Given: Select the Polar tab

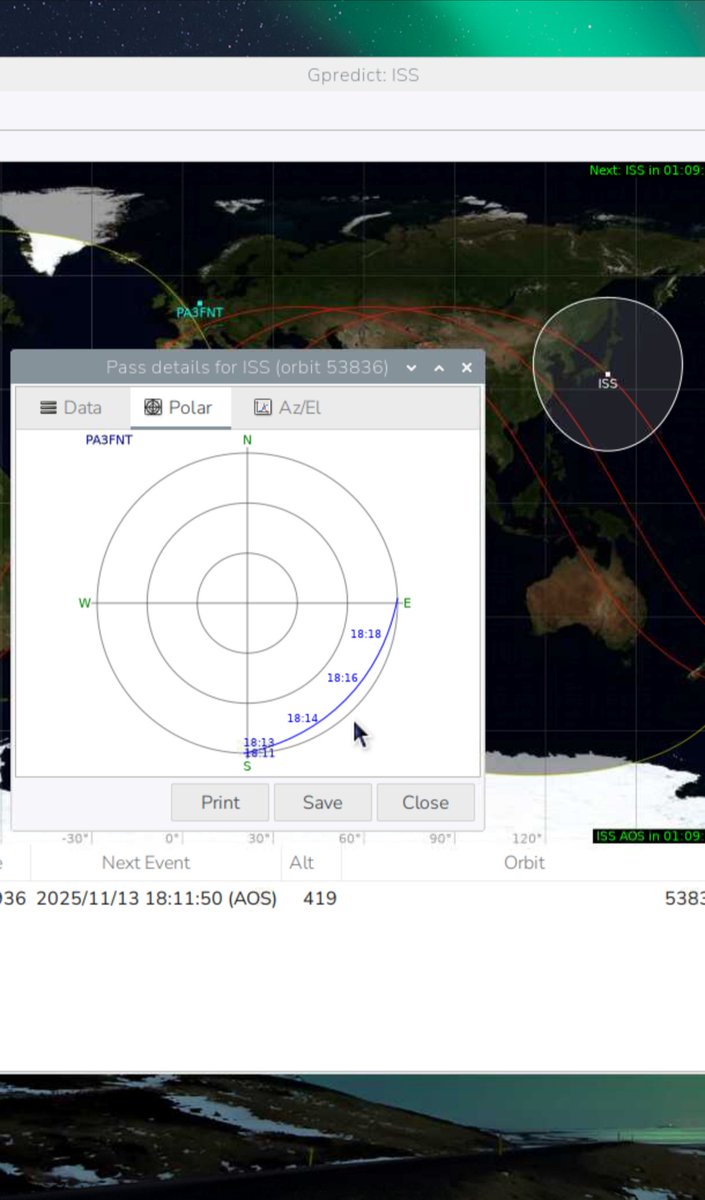Looking at the screenshot, I should pos(180,408).
